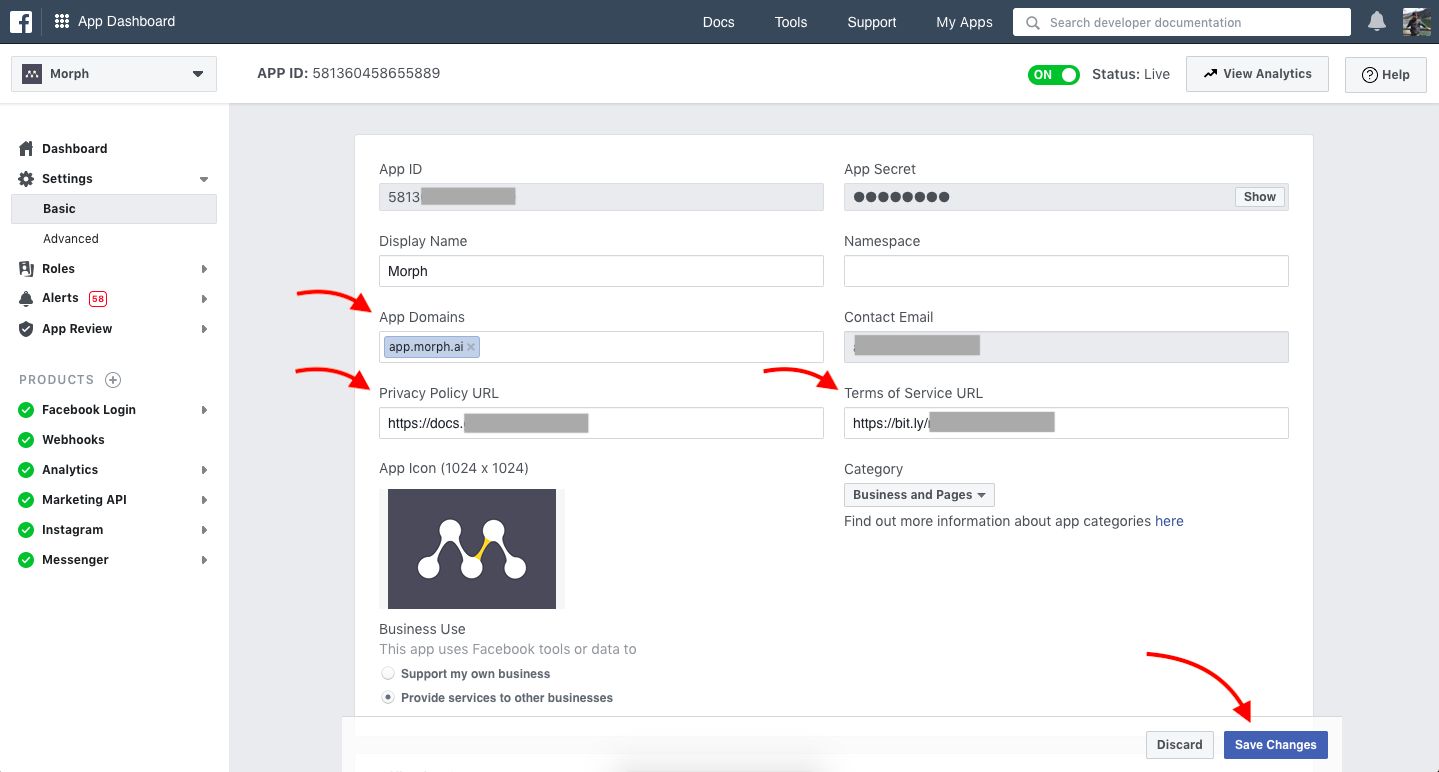Open the Docs menu
Viewport: 1439px width, 772px height.
[718, 22]
